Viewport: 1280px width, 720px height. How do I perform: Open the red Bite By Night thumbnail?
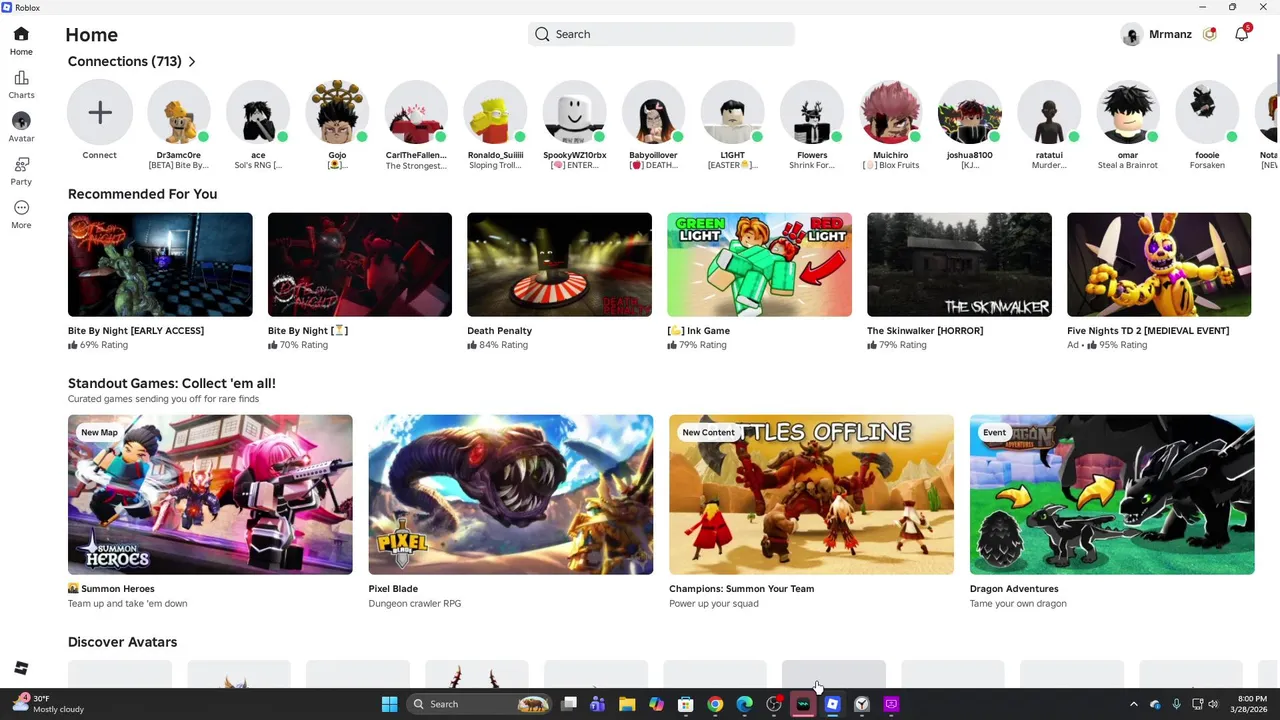(x=360, y=264)
